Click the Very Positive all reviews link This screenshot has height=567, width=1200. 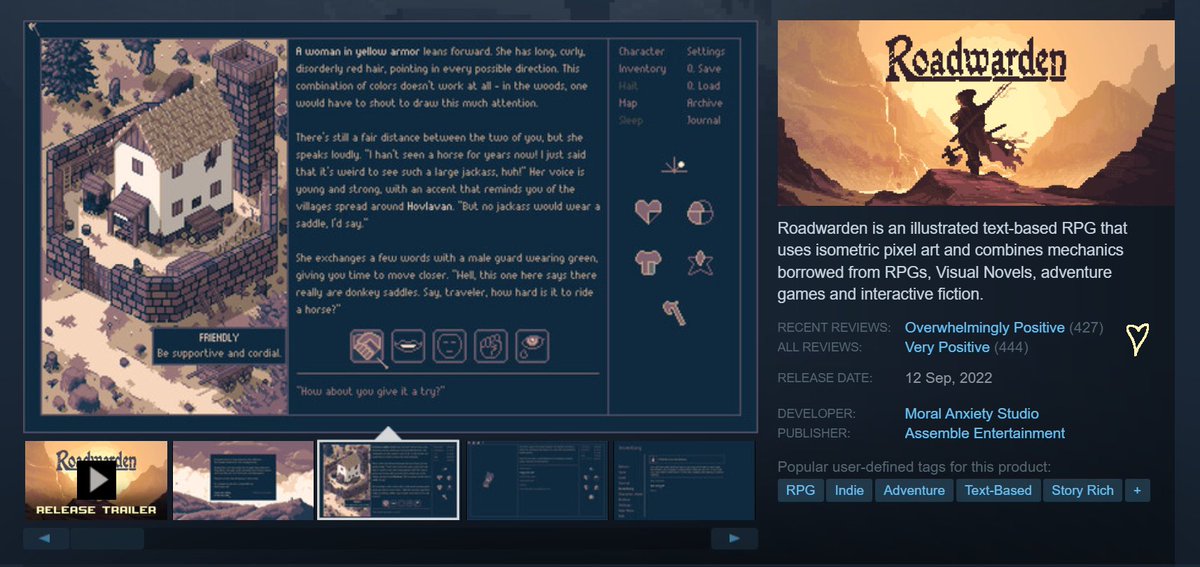coord(947,347)
